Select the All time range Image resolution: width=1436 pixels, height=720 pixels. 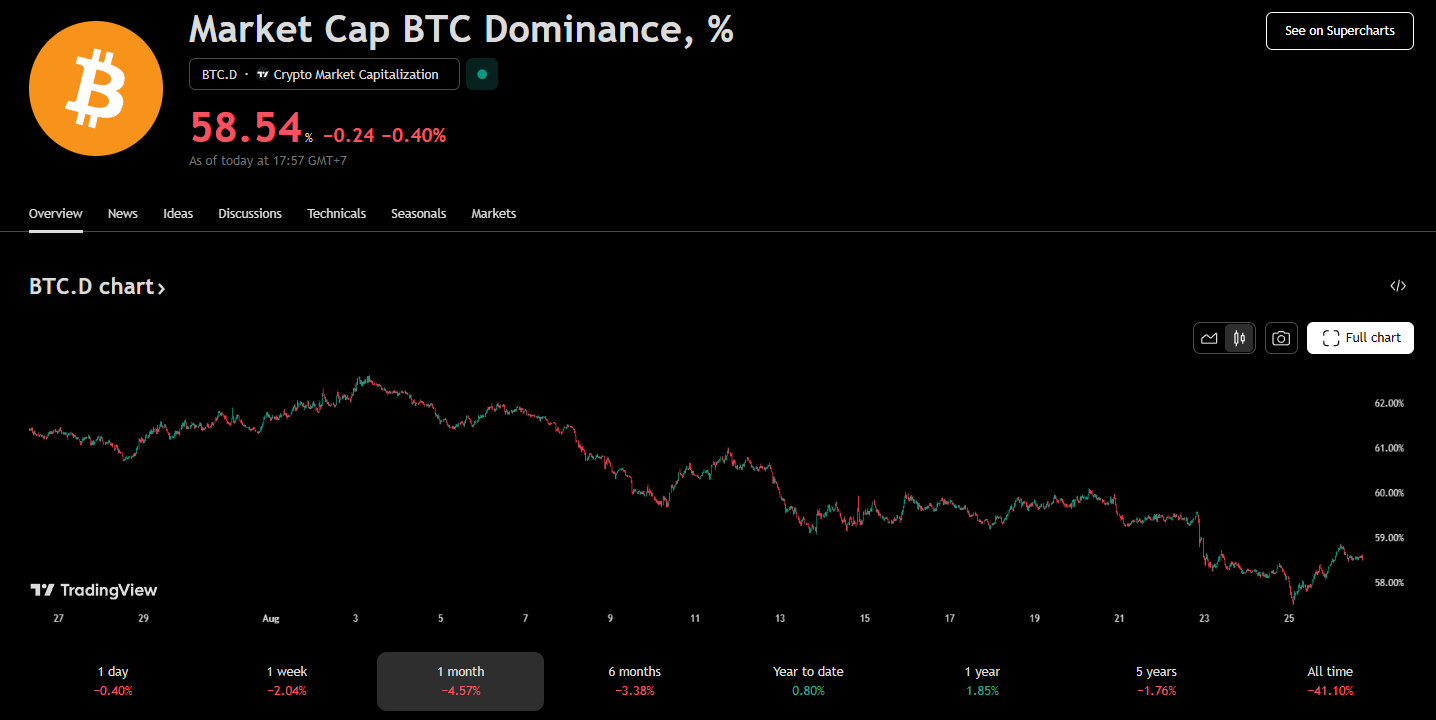1330,681
